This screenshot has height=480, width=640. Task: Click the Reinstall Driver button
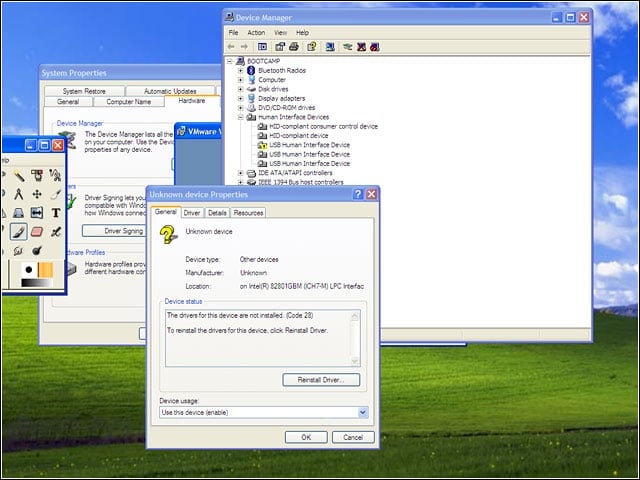(x=321, y=380)
